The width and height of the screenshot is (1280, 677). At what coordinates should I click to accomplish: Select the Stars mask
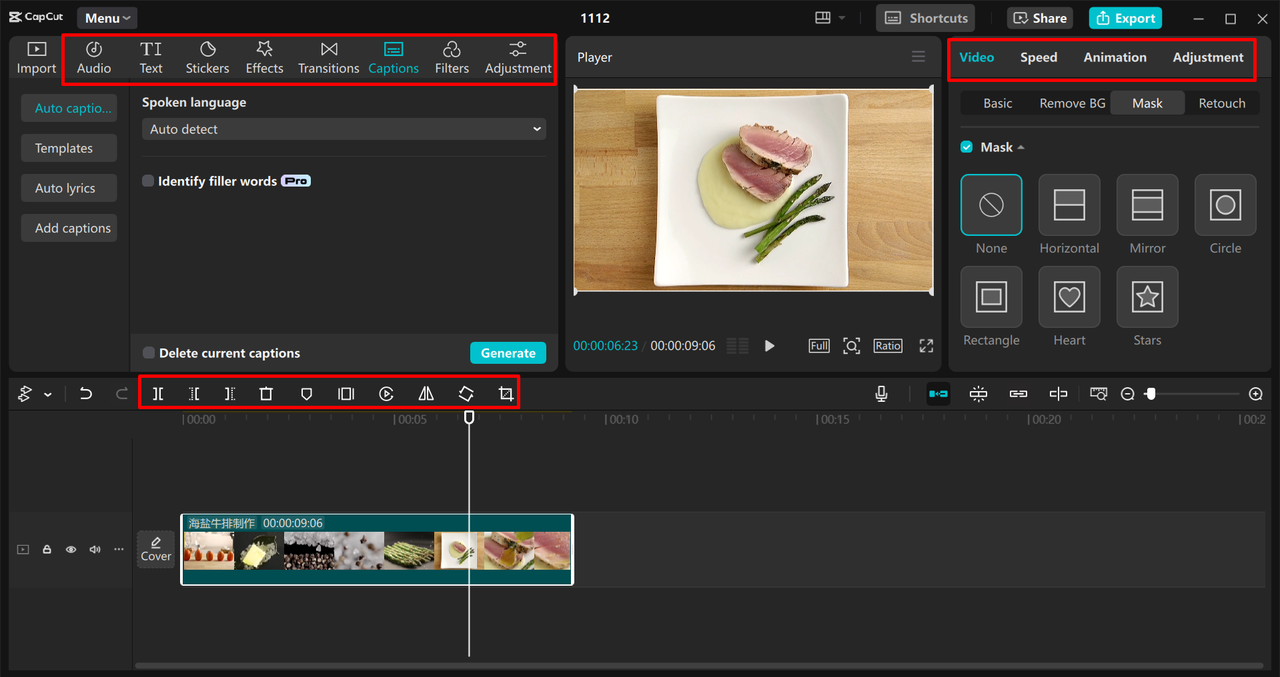1147,296
